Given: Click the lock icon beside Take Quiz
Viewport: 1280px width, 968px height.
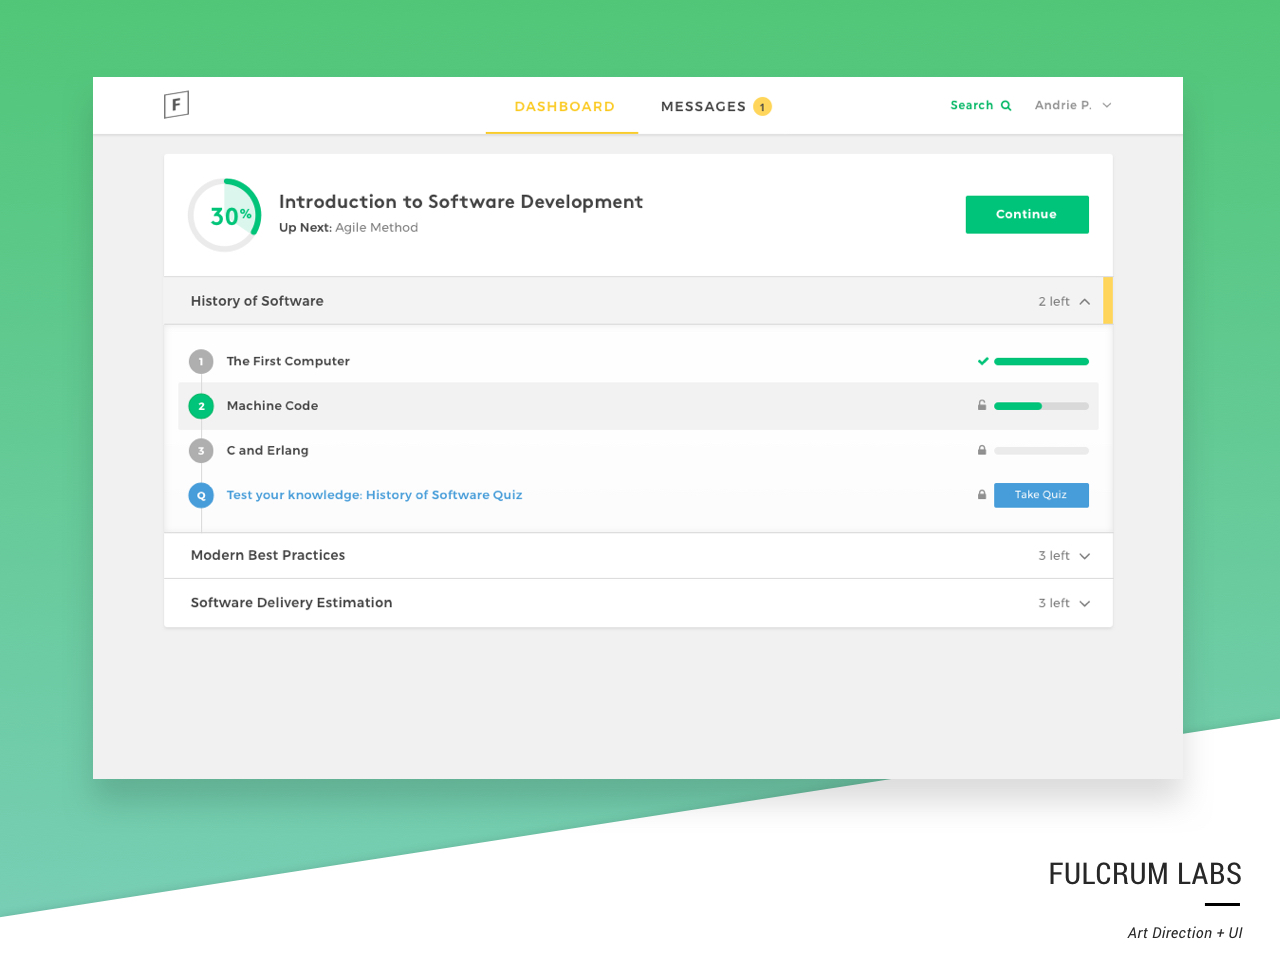Looking at the screenshot, I should pos(982,495).
